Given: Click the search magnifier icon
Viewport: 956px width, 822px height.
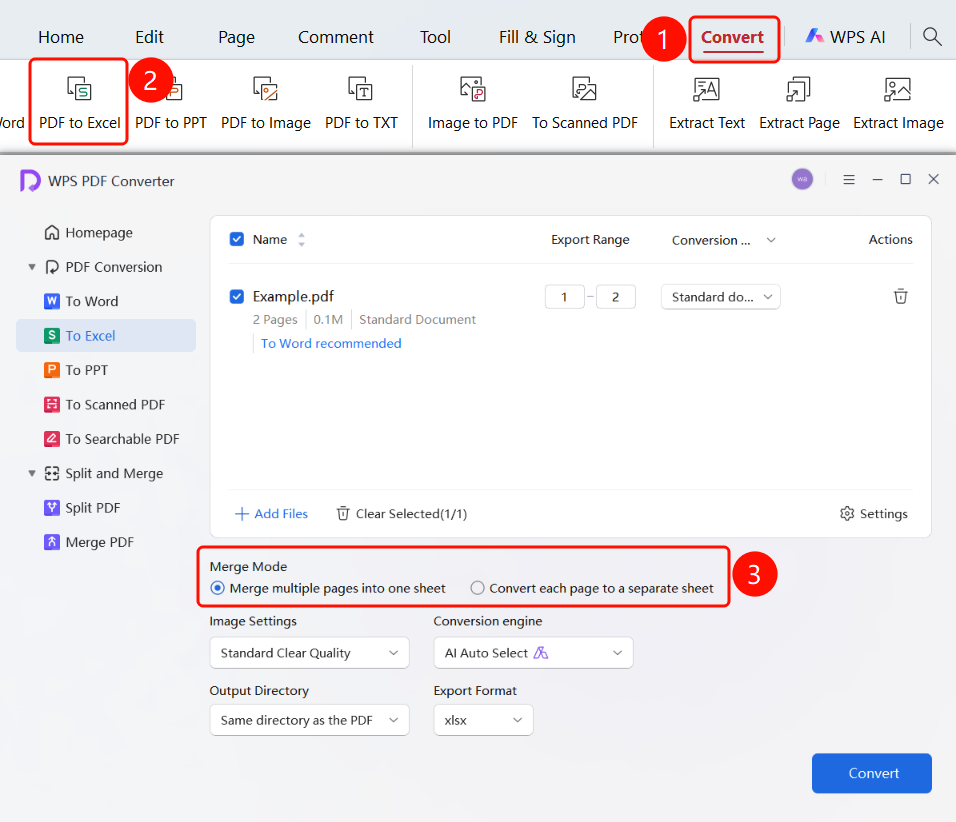Looking at the screenshot, I should pos(932,37).
